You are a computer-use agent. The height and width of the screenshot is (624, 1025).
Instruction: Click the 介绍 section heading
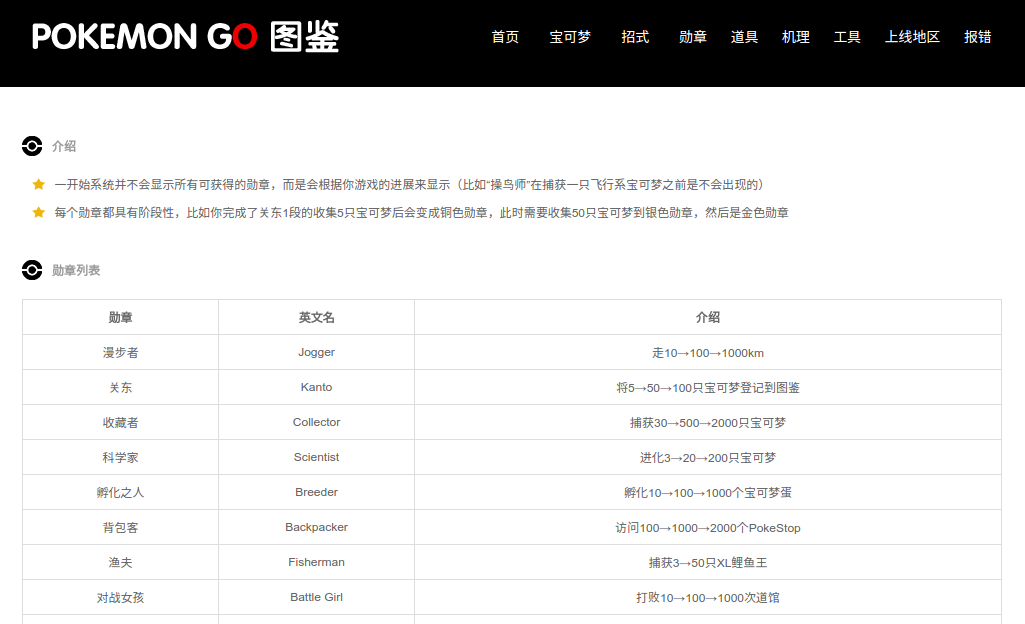click(x=64, y=146)
